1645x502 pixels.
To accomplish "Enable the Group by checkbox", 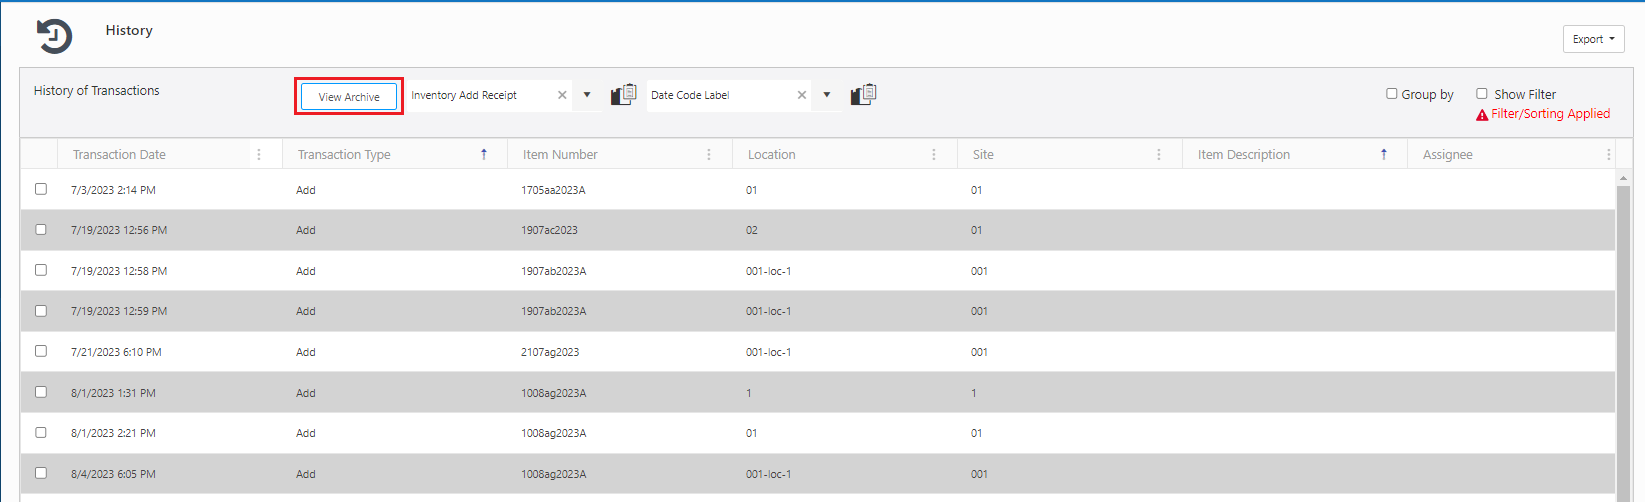I will pyautogui.click(x=1391, y=94).
